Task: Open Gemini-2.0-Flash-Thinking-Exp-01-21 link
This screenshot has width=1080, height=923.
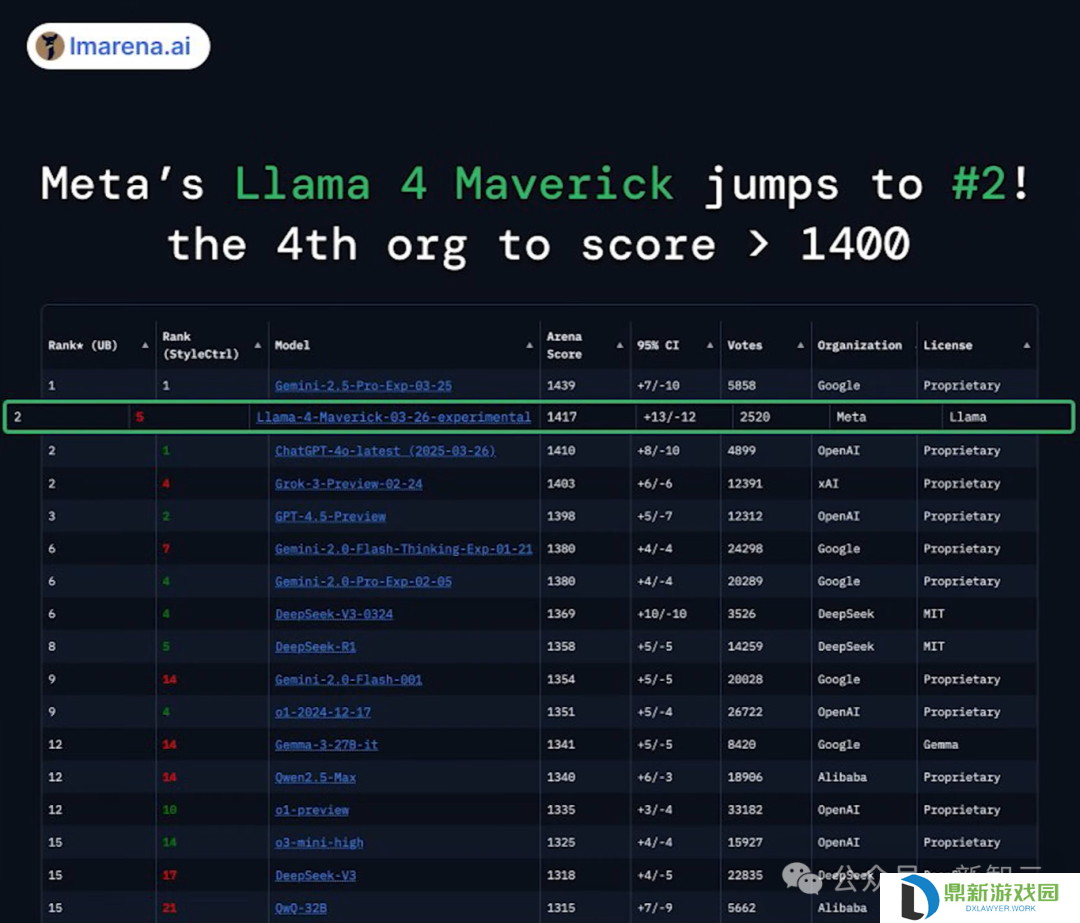Action: point(404,549)
